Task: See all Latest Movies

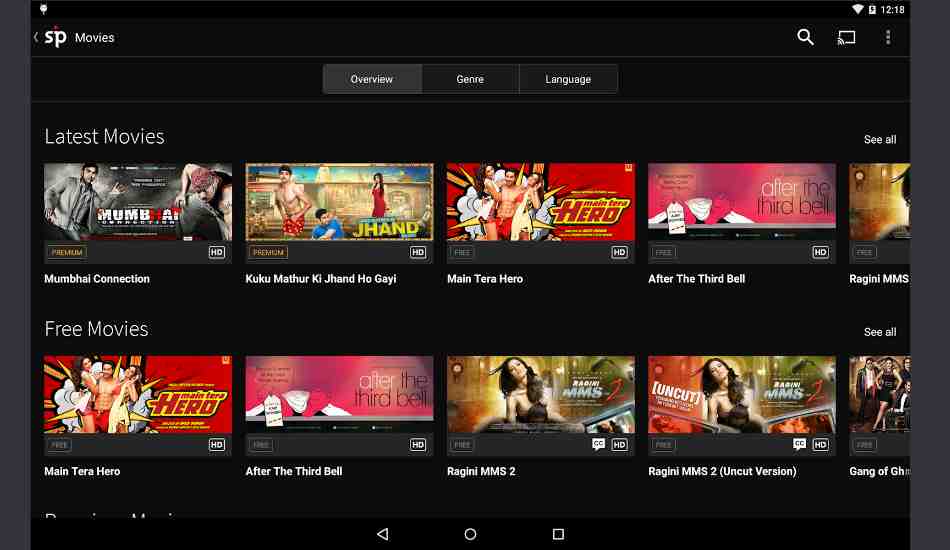Action: [880, 139]
